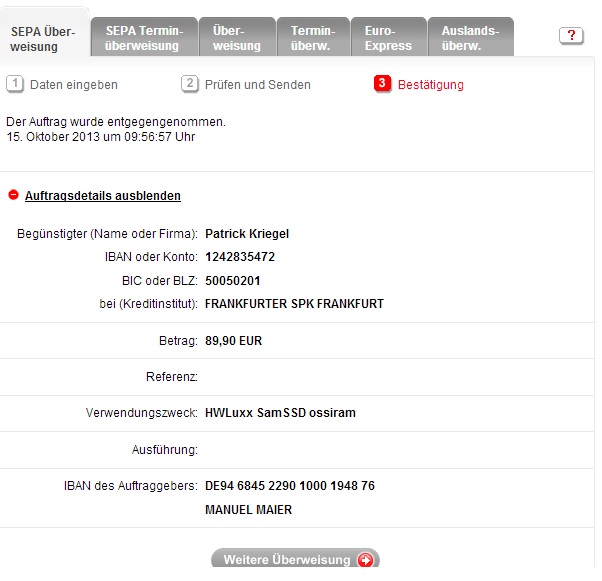The image size is (602, 581).
Task: Click the red question mark help icon
Action: point(571,36)
